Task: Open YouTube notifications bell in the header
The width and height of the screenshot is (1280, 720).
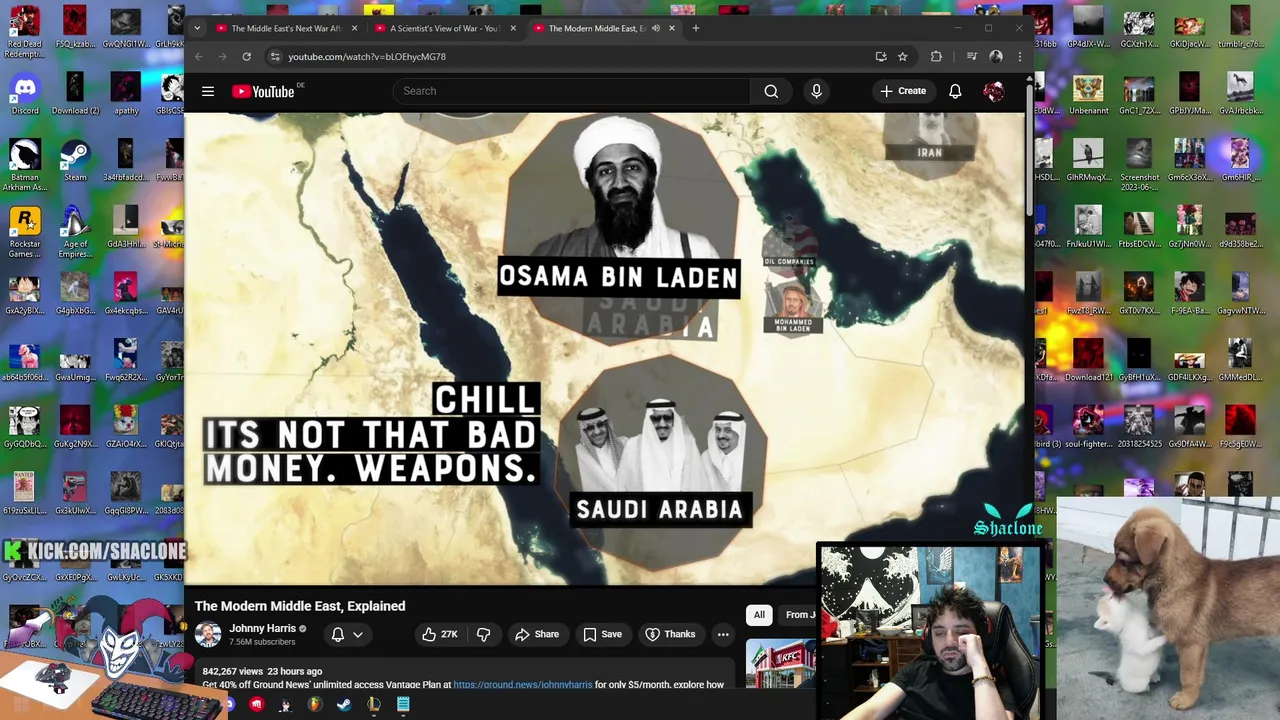Action: [955, 91]
